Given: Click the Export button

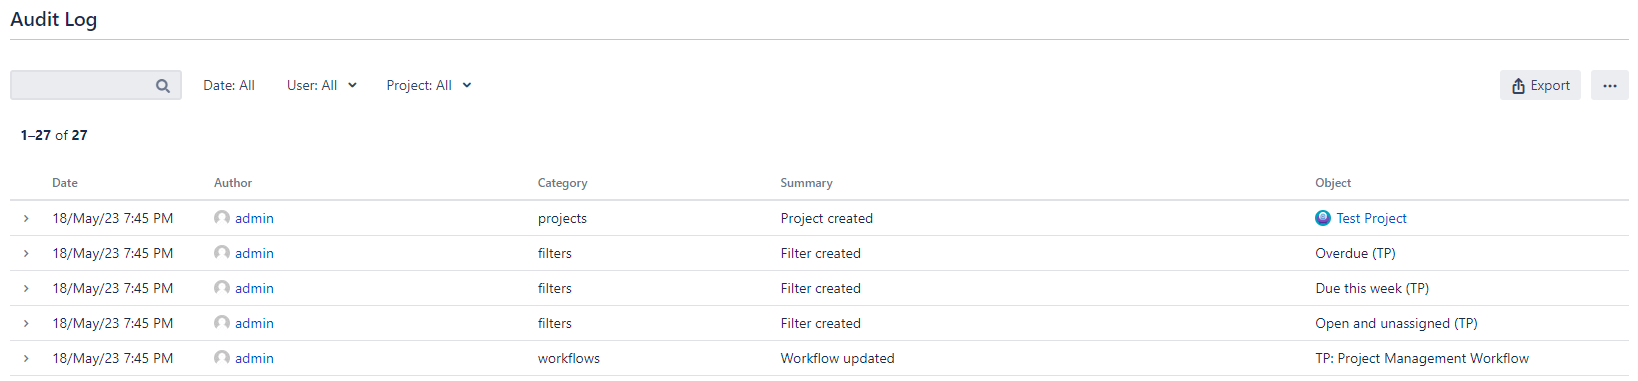Looking at the screenshot, I should [x=1540, y=85].
